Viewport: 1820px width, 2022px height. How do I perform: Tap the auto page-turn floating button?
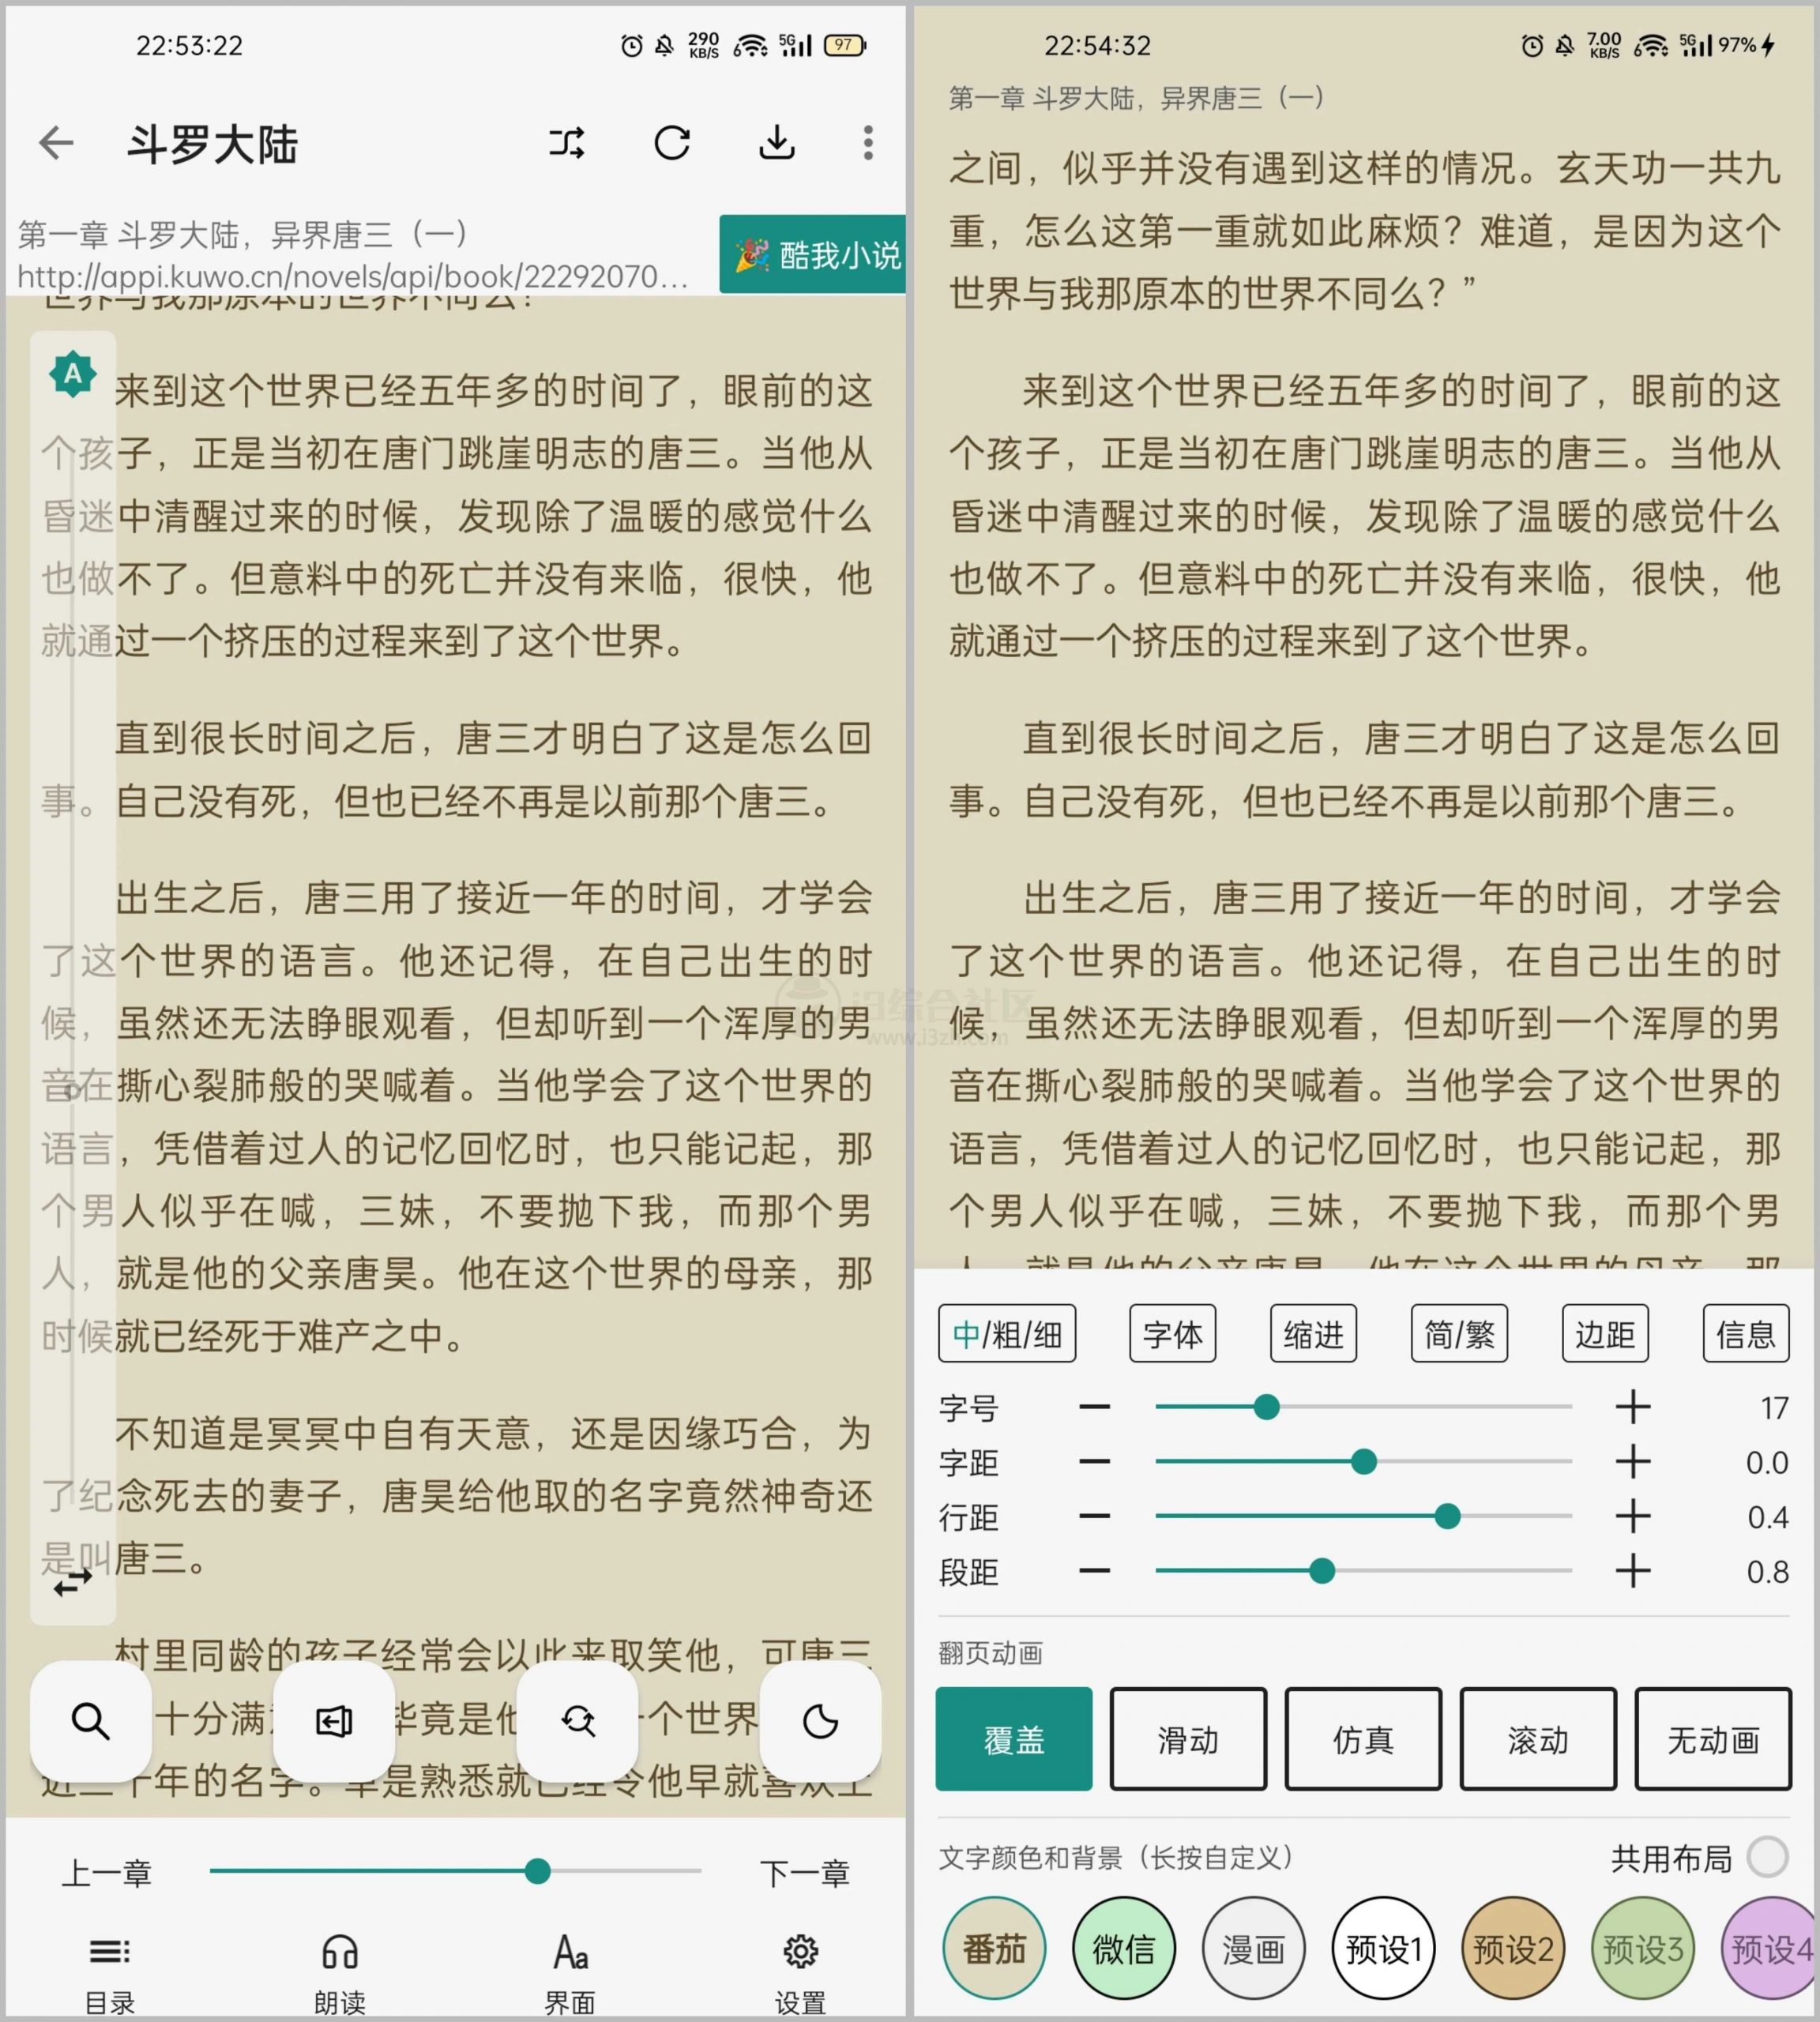(333, 1720)
